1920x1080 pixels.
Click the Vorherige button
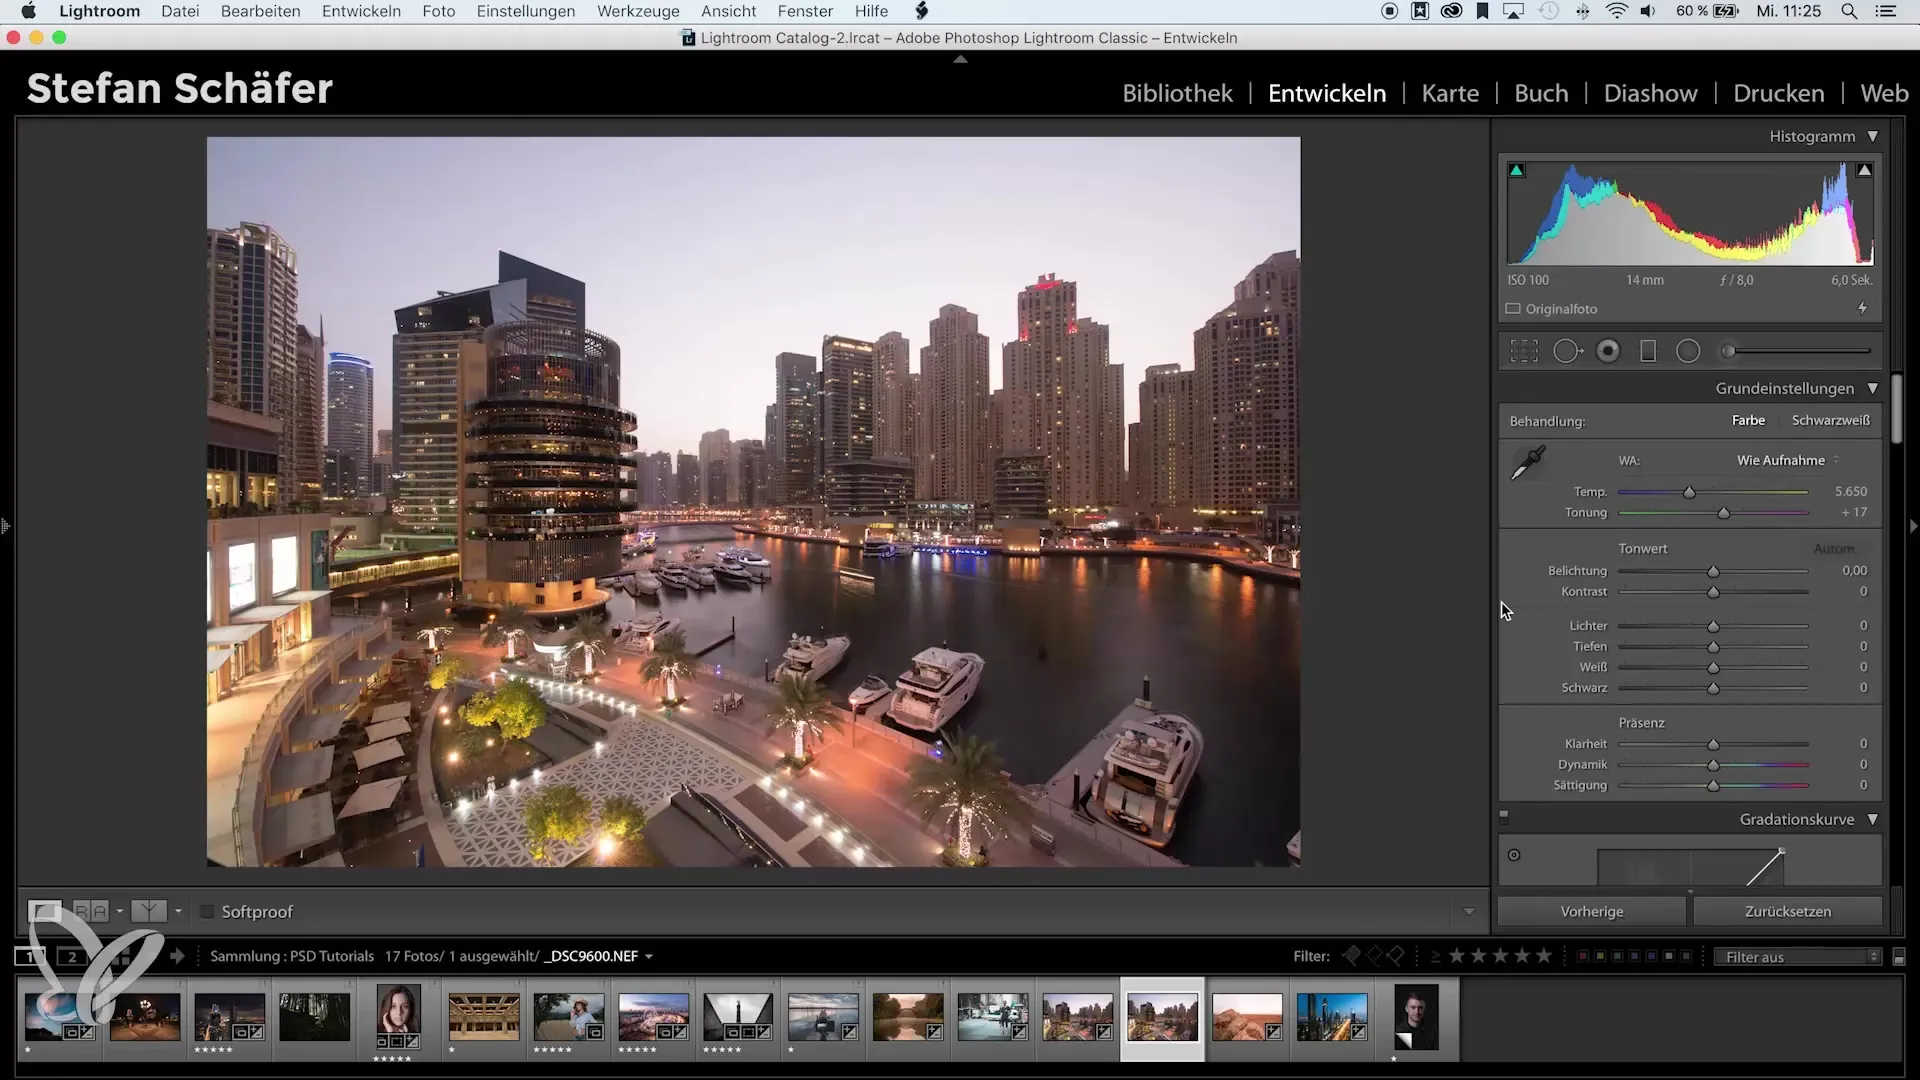tap(1591, 912)
